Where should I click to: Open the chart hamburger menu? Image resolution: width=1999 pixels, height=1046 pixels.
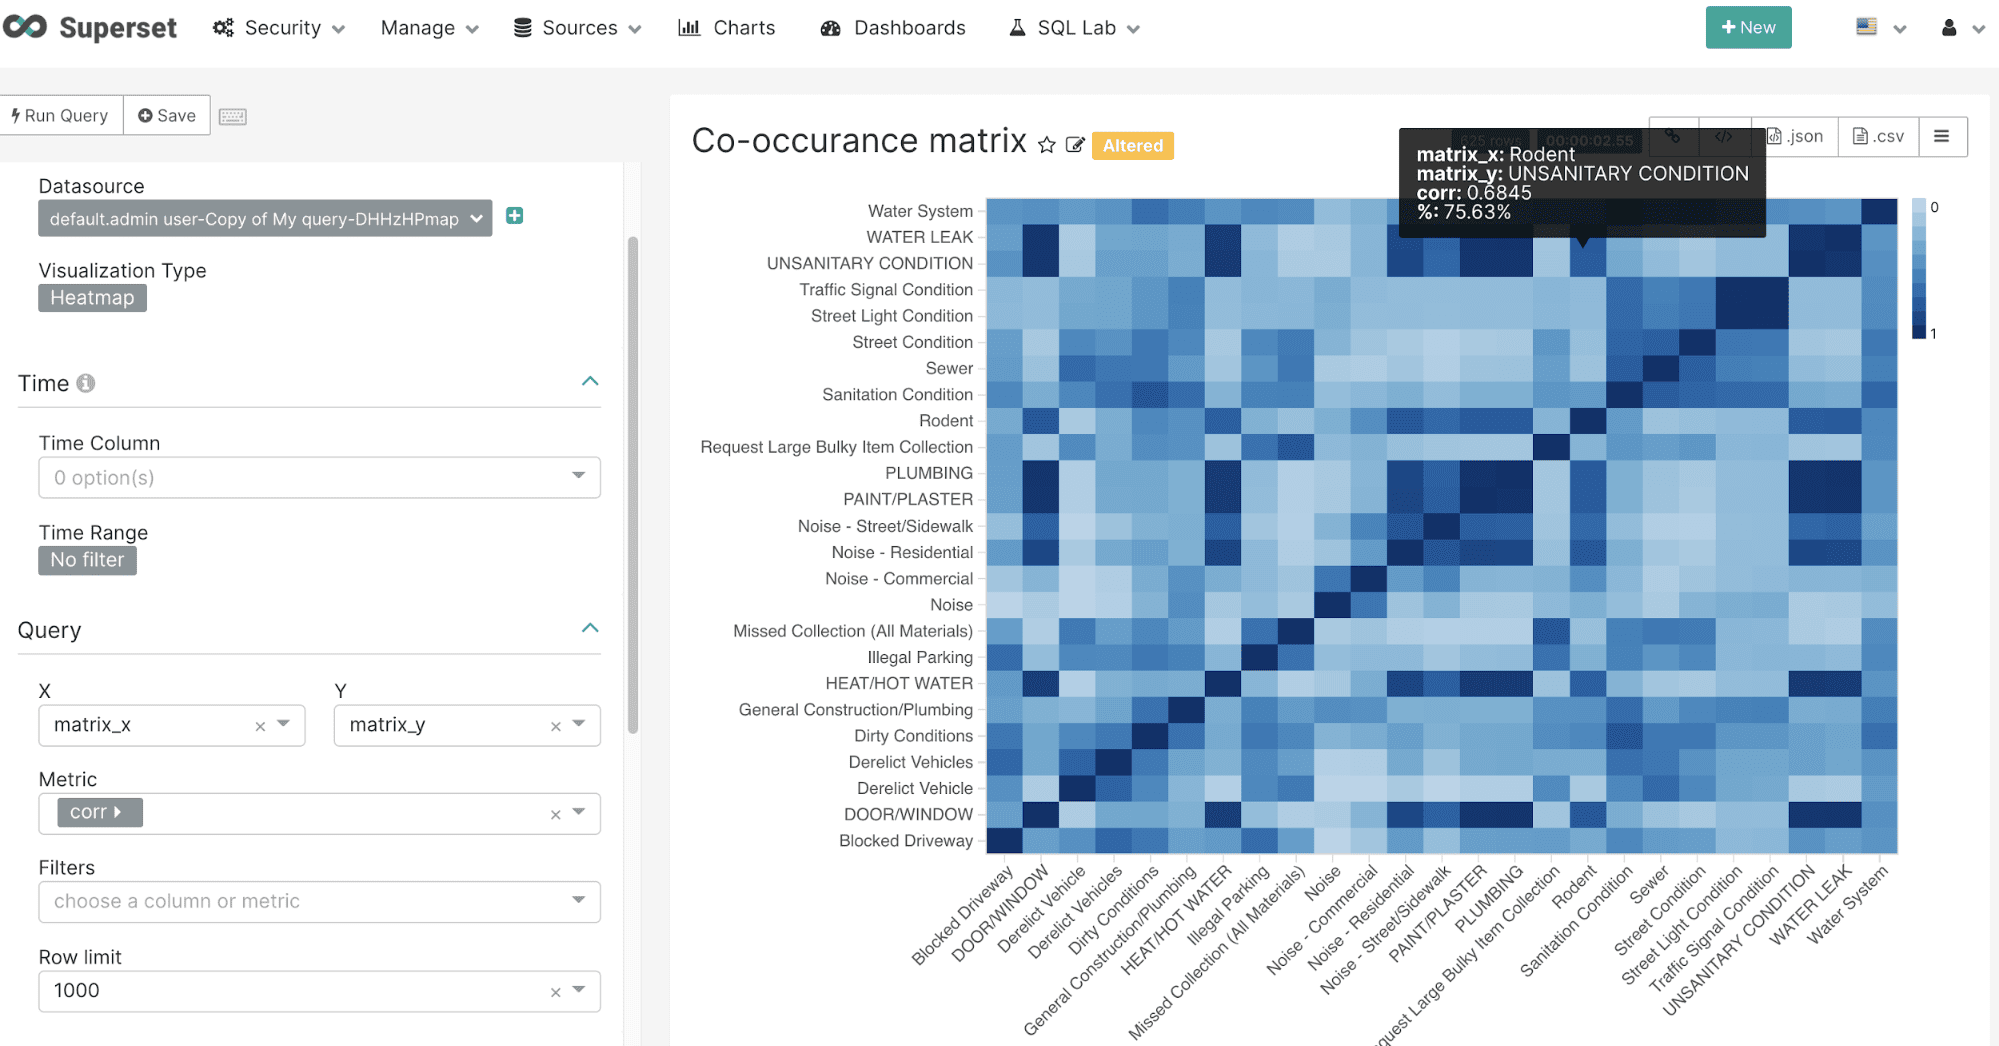[x=1942, y=136]
